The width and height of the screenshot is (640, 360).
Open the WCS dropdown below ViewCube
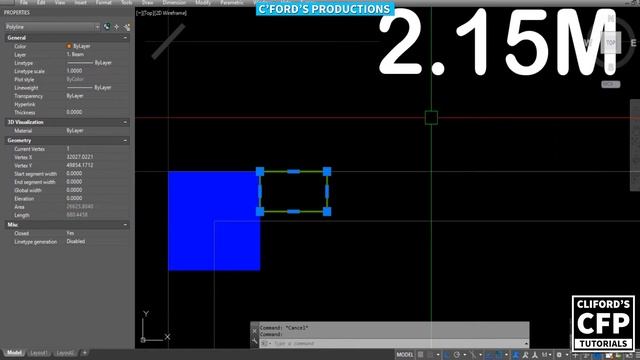pos(611,84)
